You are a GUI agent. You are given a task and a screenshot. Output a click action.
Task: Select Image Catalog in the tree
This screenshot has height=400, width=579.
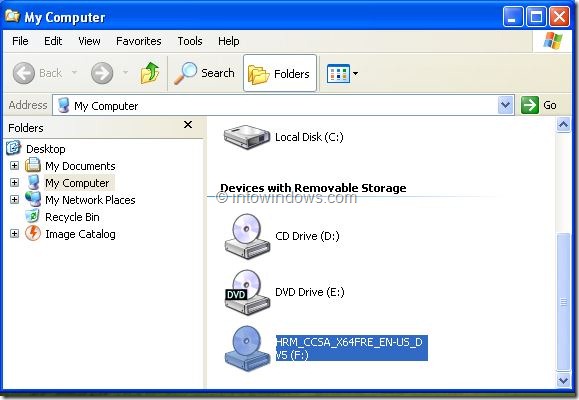click(80, 234)
